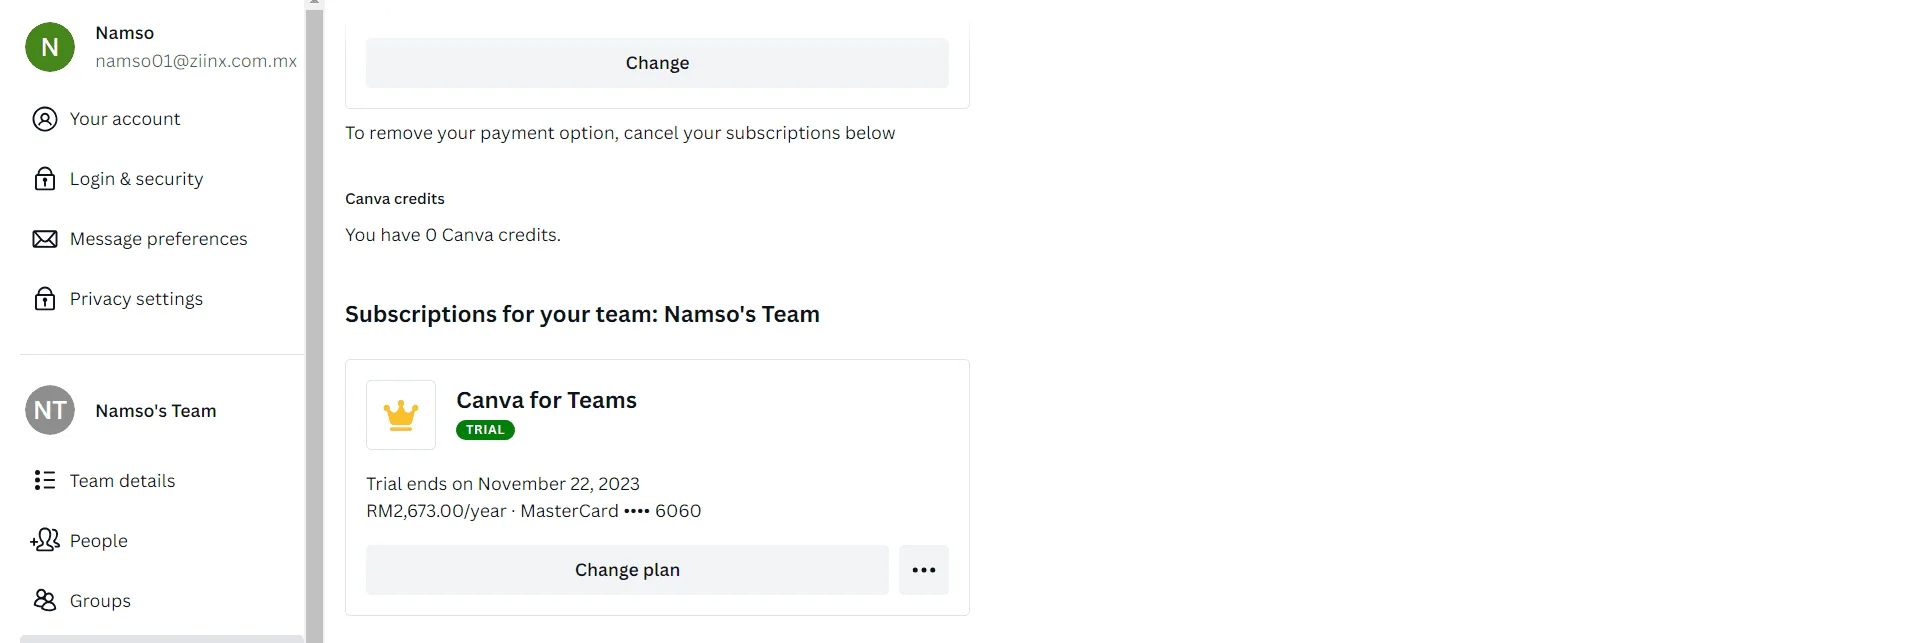Click the People add-person icon
This screenshot has height=643, width=1920.
(45, 540)
